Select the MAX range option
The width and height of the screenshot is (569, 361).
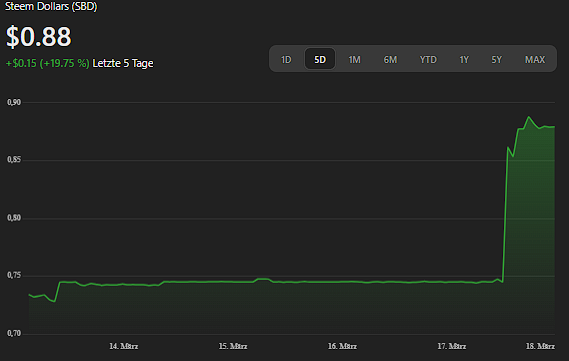point(535,60)
